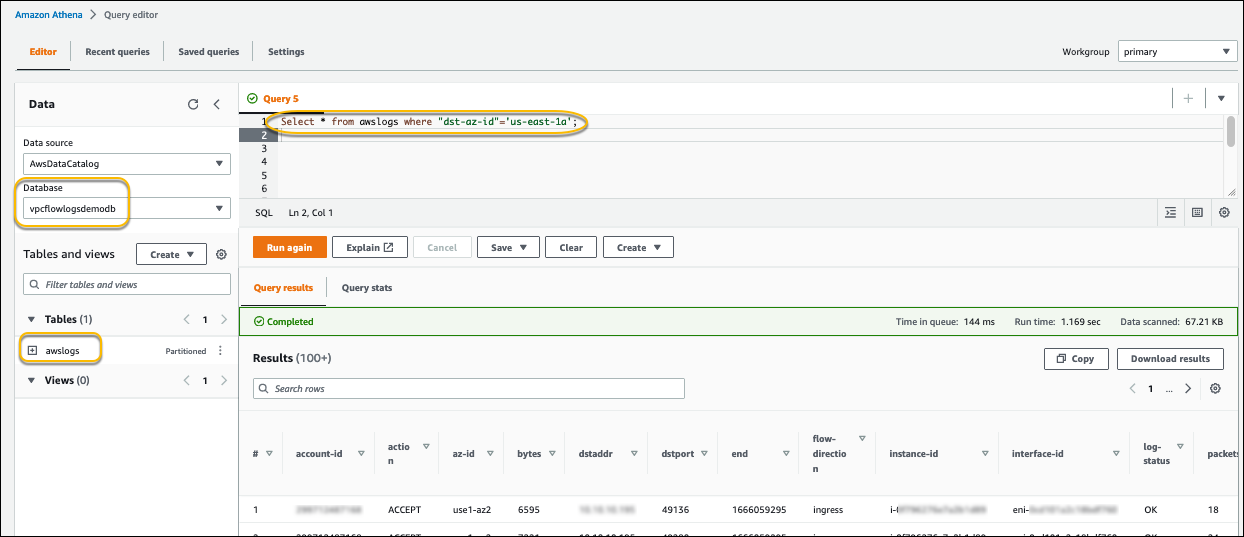The height and width of the screenshot is (537, 1244).
Task: Click the ingress flow-direction cell
Action: coord(828,510)
